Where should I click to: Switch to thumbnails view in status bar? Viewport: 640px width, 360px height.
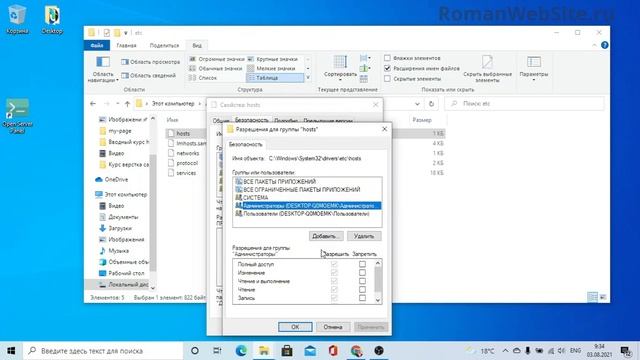click(x=602, y=297)
